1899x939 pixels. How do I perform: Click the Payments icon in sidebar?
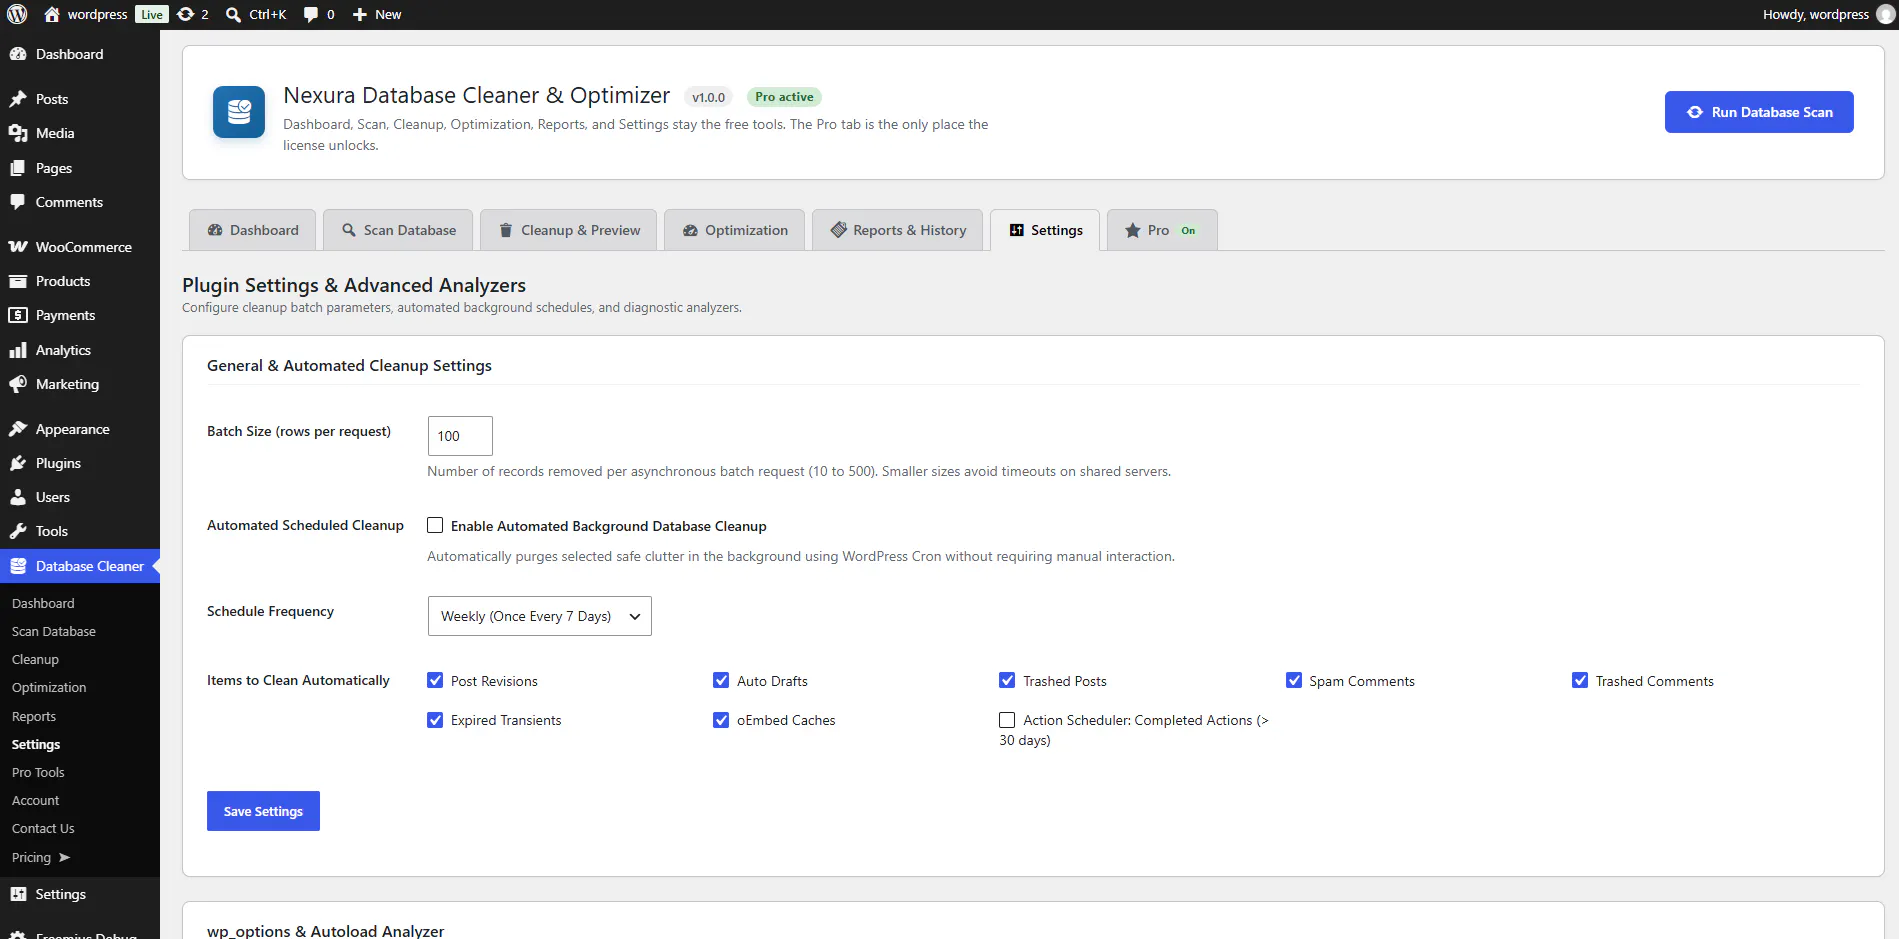(x=18, y=315)
